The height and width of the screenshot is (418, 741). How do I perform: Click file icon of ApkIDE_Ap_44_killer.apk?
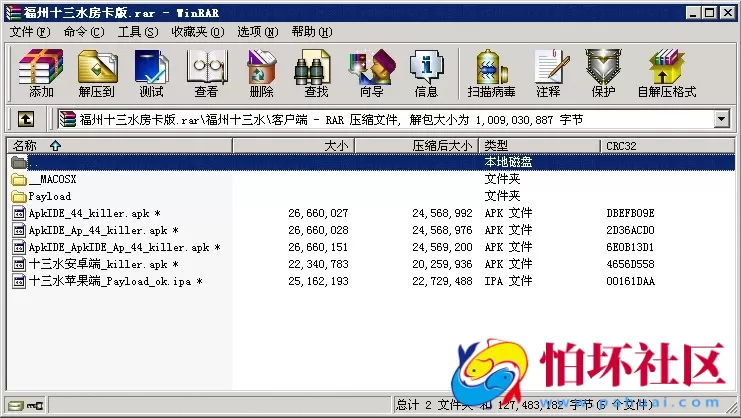pyautogui.click(x=19, y=230)
